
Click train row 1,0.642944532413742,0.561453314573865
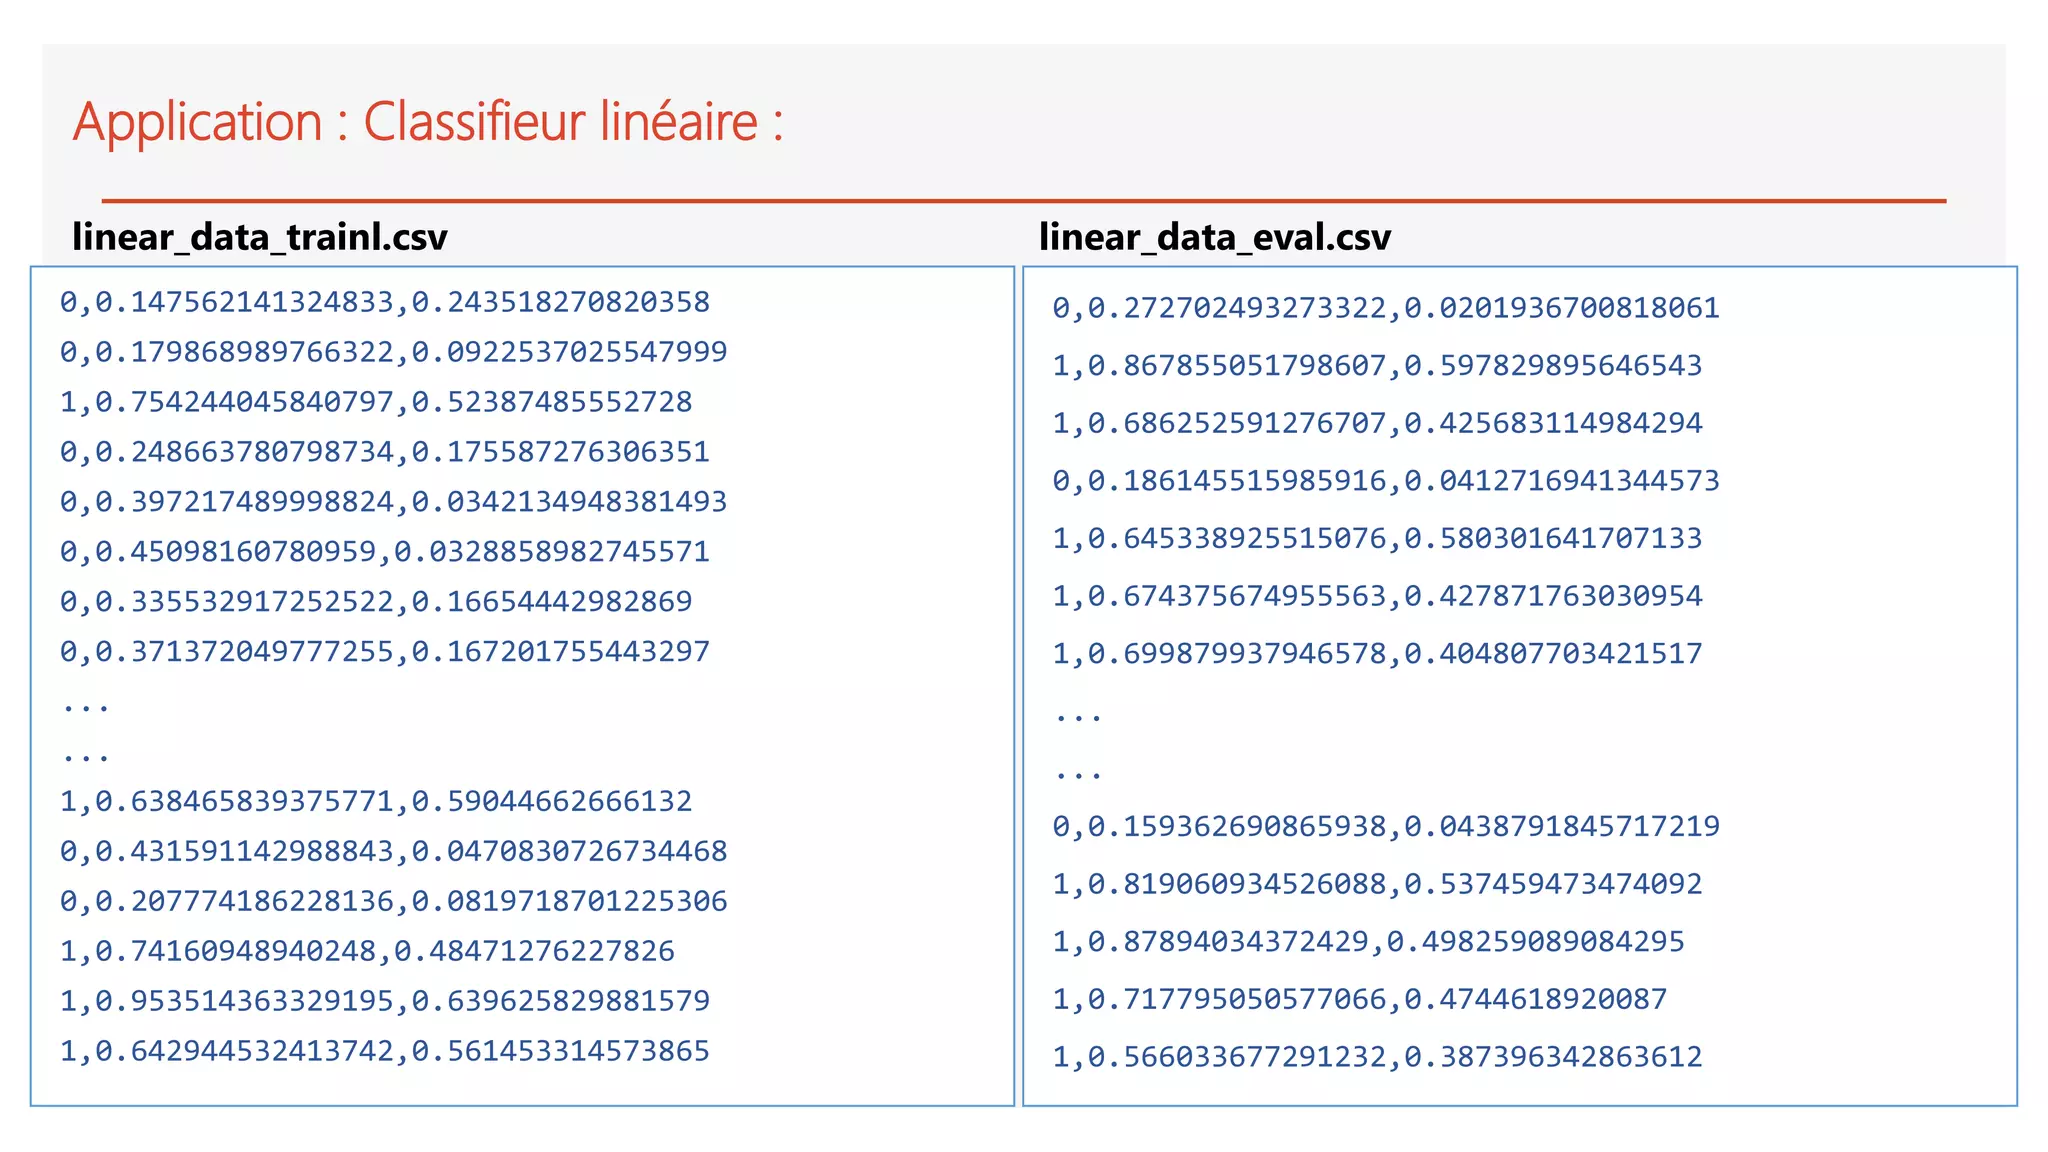[385, 1051]
